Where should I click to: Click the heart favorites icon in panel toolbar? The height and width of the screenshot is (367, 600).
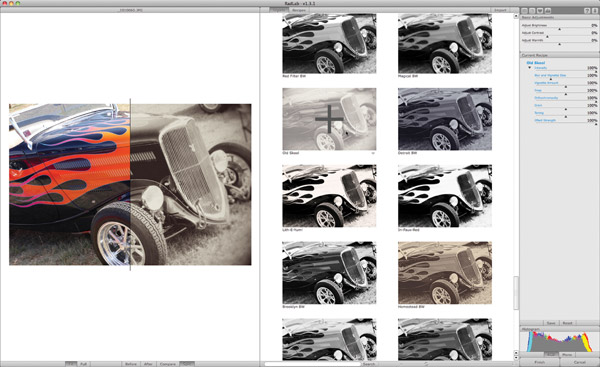click(x=540, y=11)
